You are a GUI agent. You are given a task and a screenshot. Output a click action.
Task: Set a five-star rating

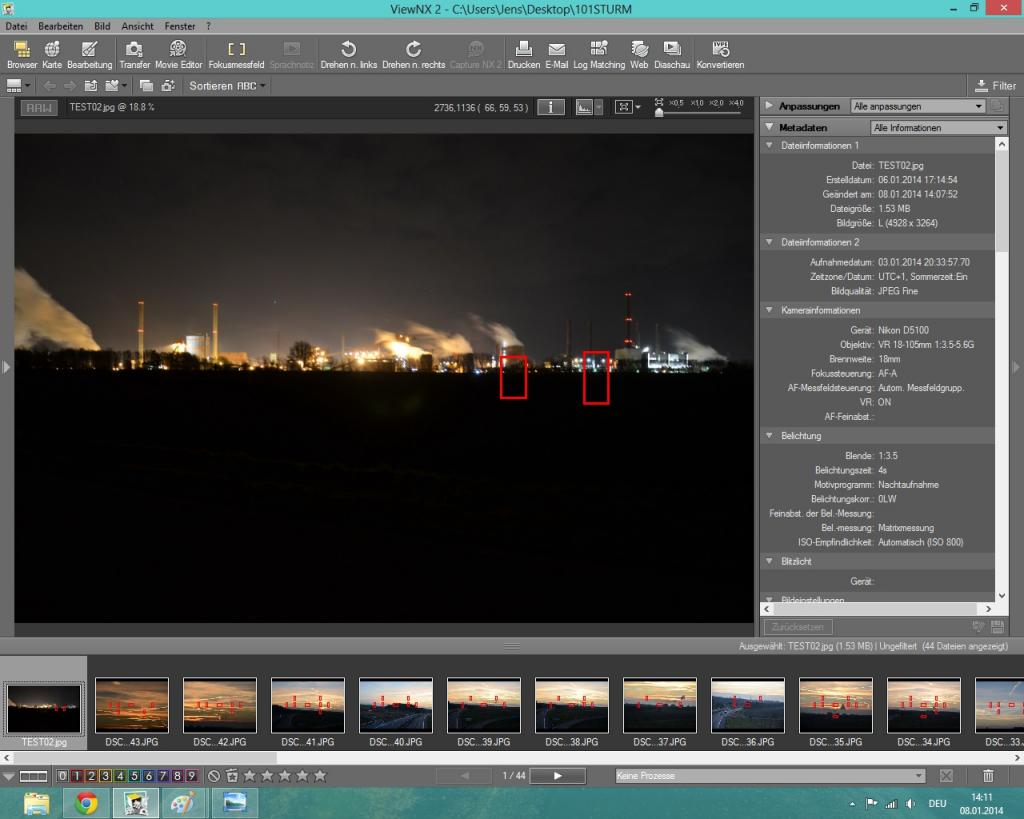[320, 776]
